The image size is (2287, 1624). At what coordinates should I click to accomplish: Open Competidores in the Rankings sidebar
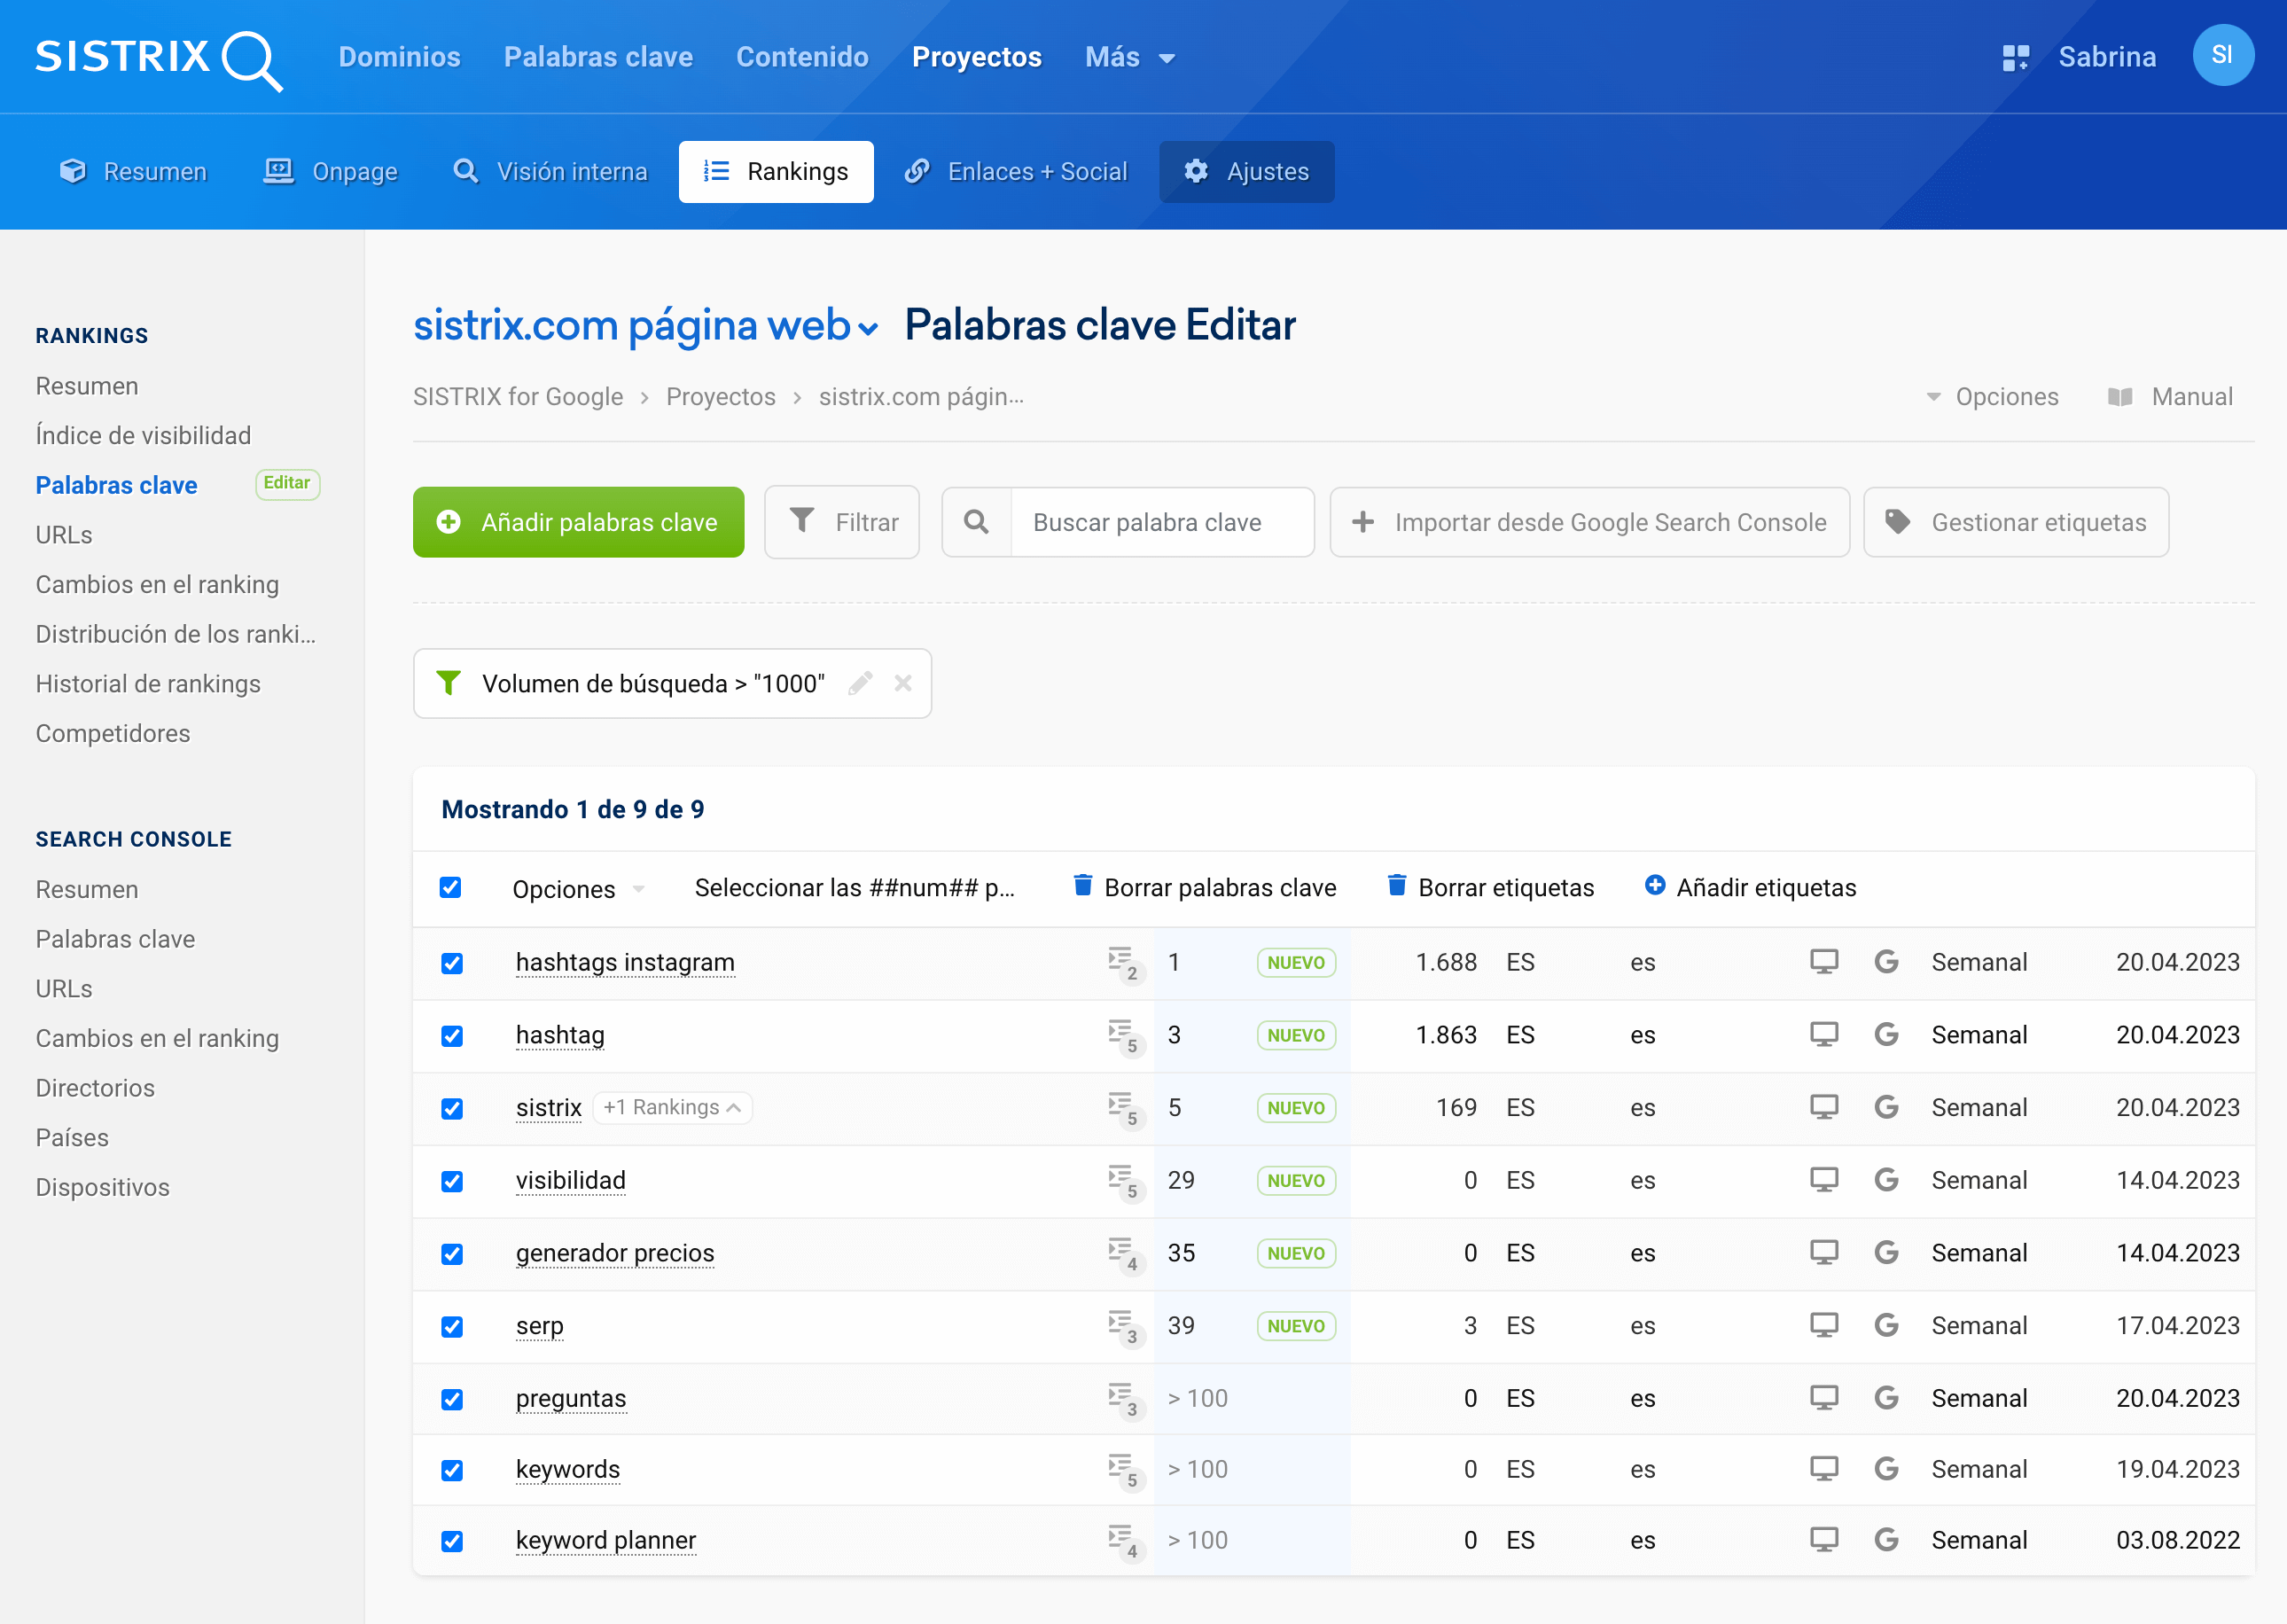[113, 733]
